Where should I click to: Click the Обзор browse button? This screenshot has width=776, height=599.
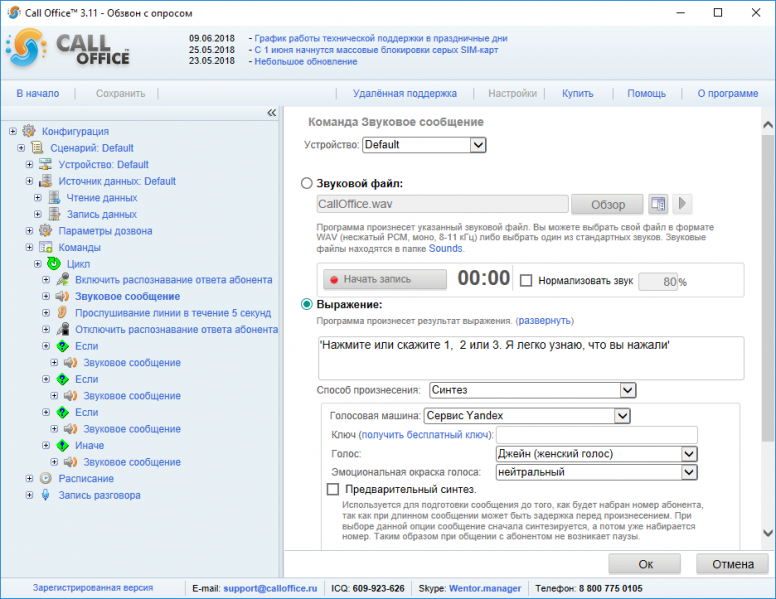pyautogui.click(x=607, y=204)
